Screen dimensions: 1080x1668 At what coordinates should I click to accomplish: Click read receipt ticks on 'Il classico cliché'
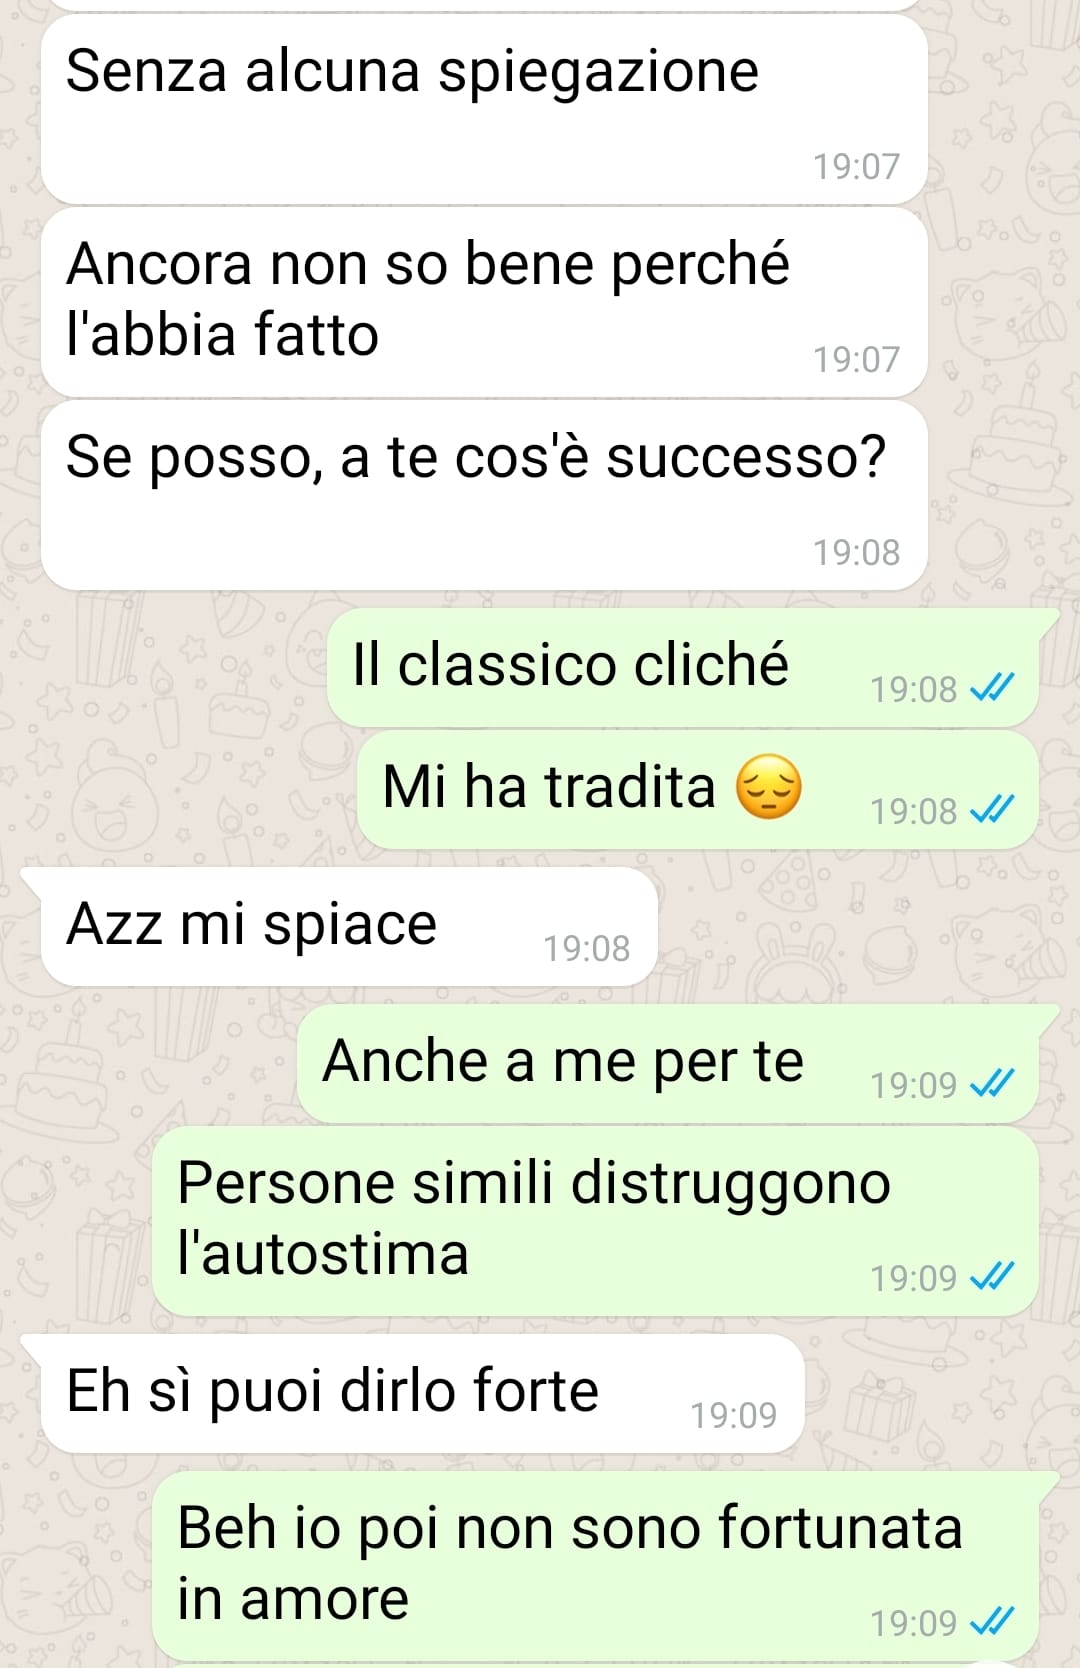[993, 688]
